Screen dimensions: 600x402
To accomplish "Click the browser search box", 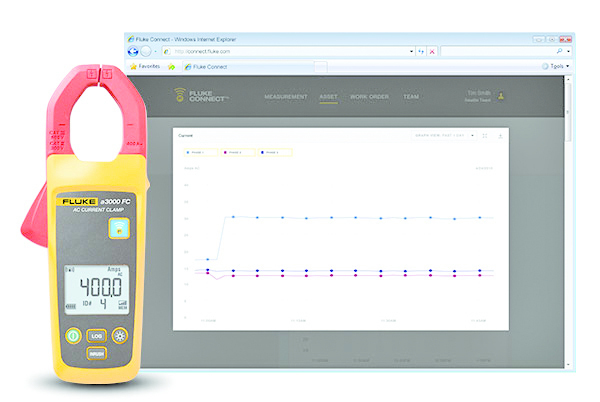I will (x=498, y=51).
